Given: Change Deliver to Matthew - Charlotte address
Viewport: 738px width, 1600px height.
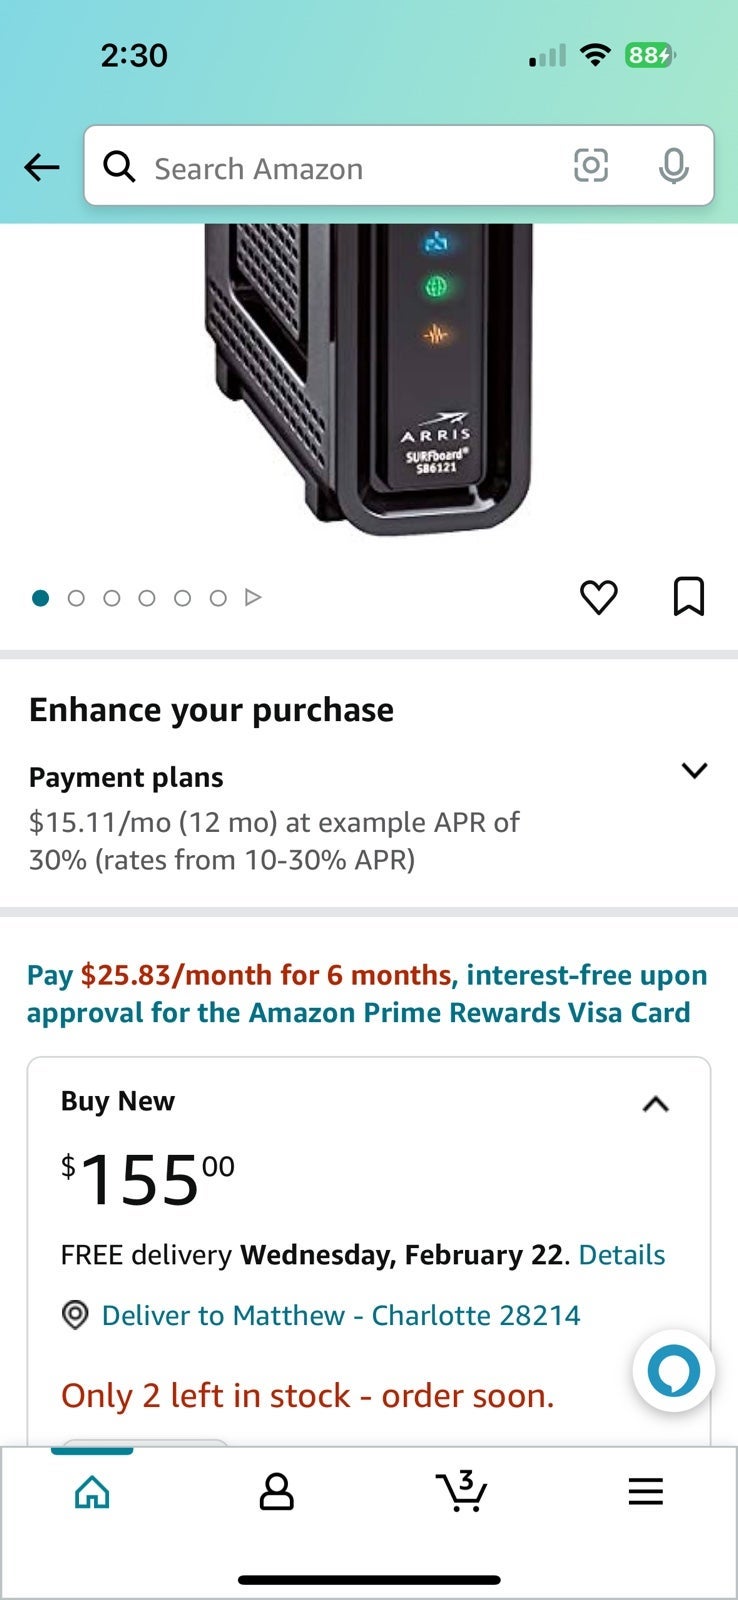Looking at the screenshot, I should pos(341,1315).
